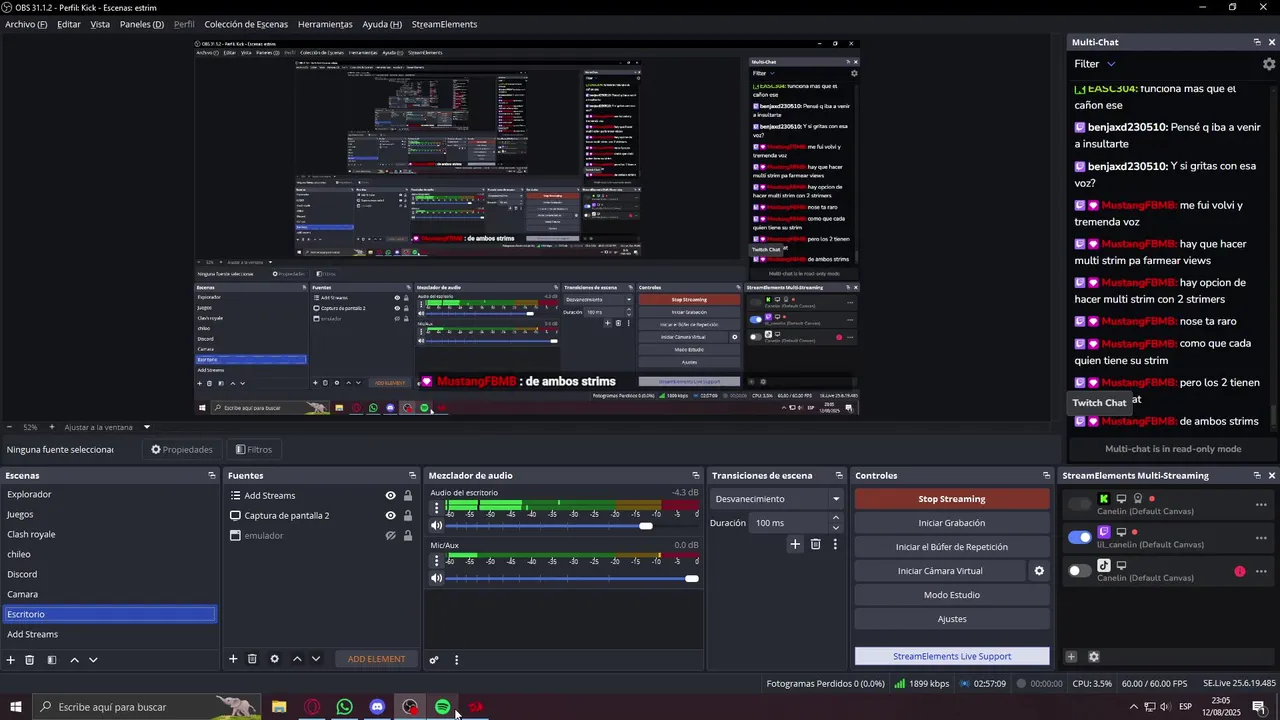
Task: Open Spotify from the taskbar
Action: [x=442, y=707]
